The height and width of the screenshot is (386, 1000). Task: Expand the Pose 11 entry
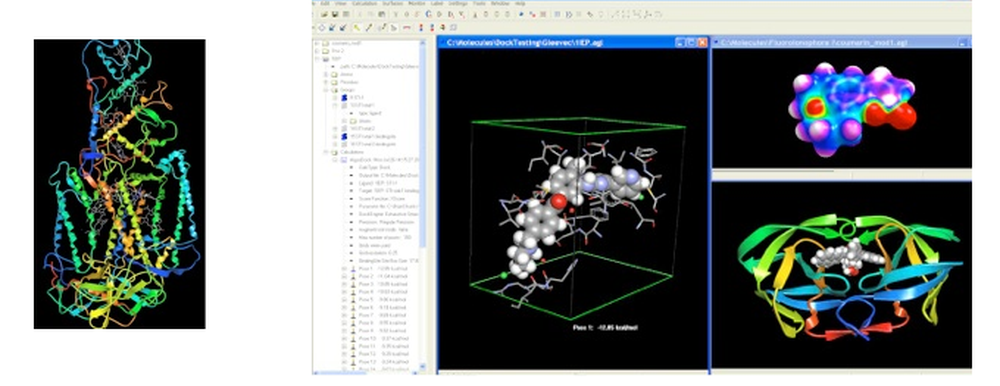tap(344, 346)
